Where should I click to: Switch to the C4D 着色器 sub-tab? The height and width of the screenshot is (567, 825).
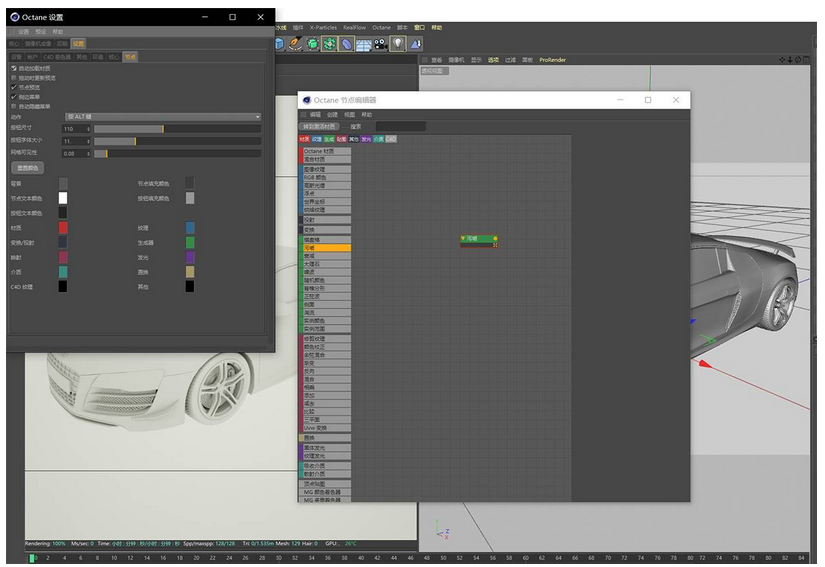57,57
